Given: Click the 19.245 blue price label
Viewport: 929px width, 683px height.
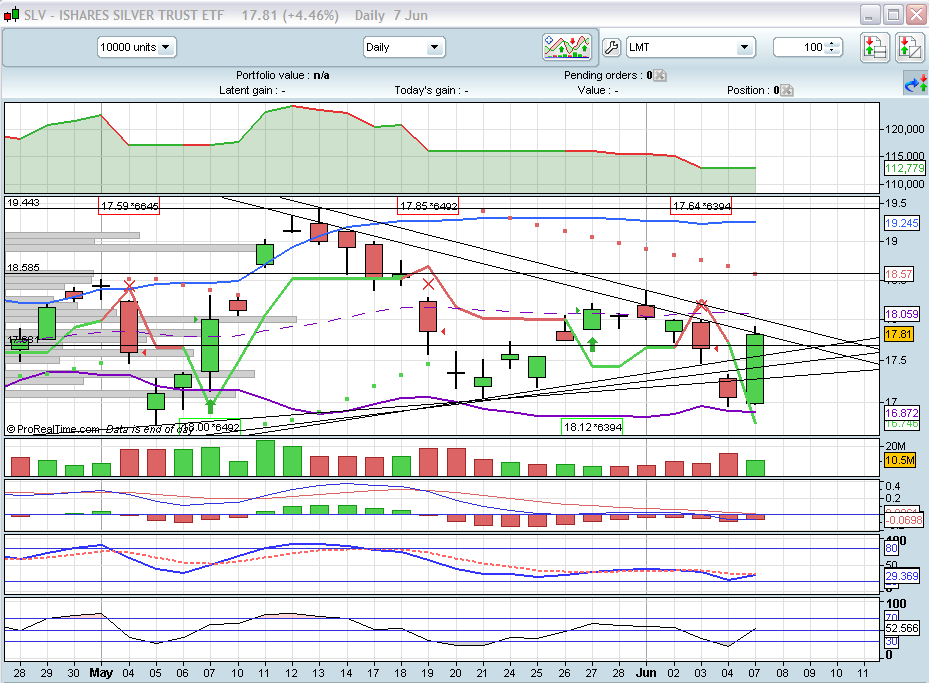Looking at the screenshot, I should (901, 223).
